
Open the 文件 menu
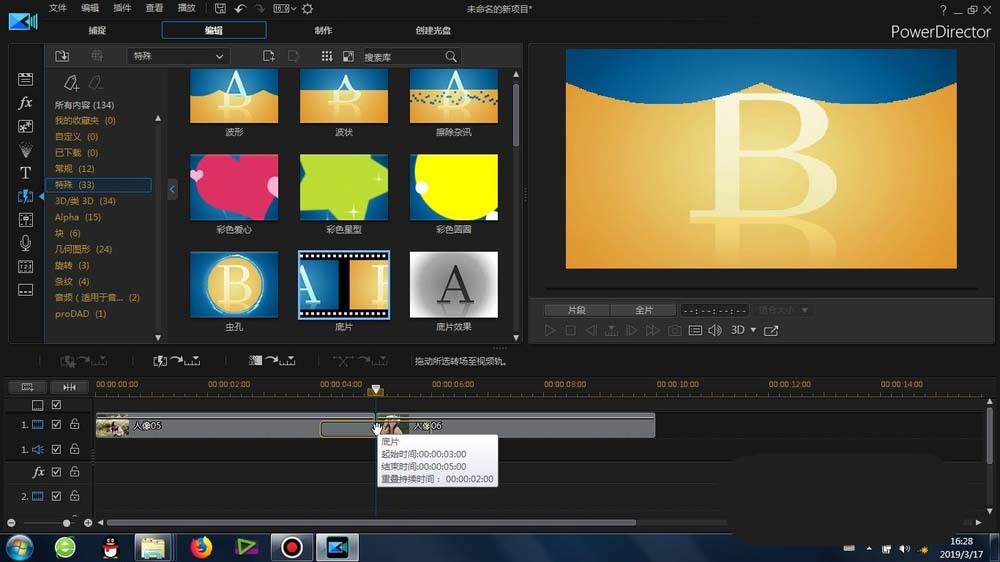coord(58,8)
